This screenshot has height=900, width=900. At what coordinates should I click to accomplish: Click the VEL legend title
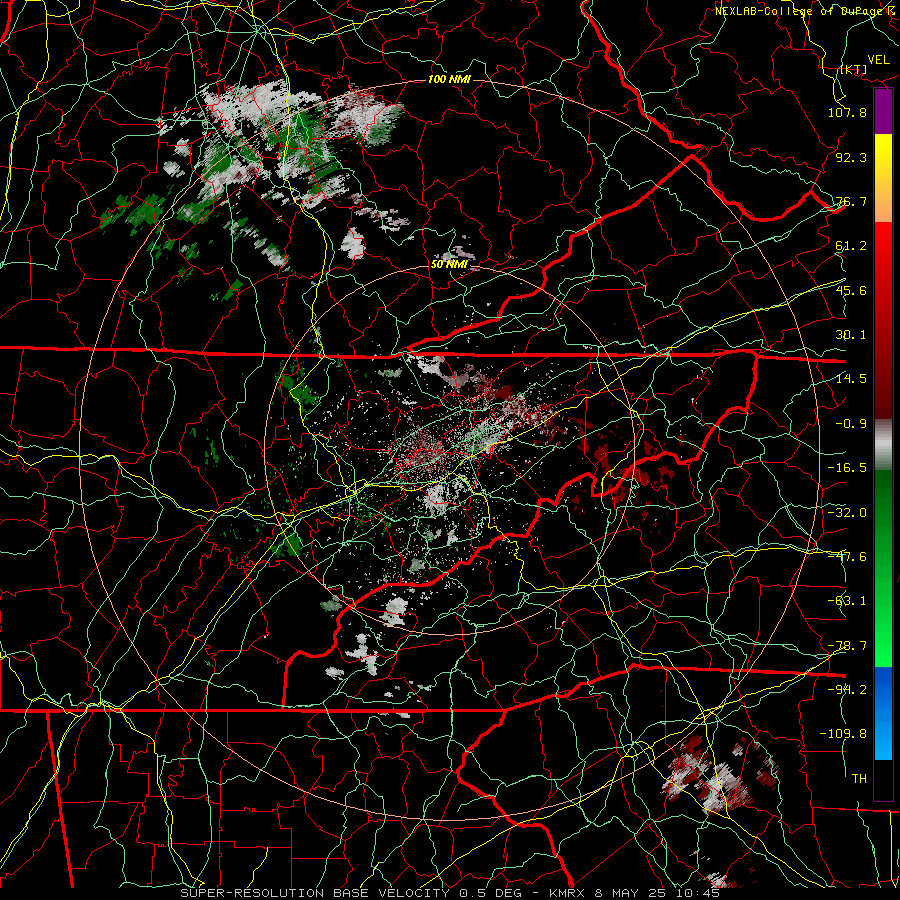pyautogui.click(x=879, y=60)
